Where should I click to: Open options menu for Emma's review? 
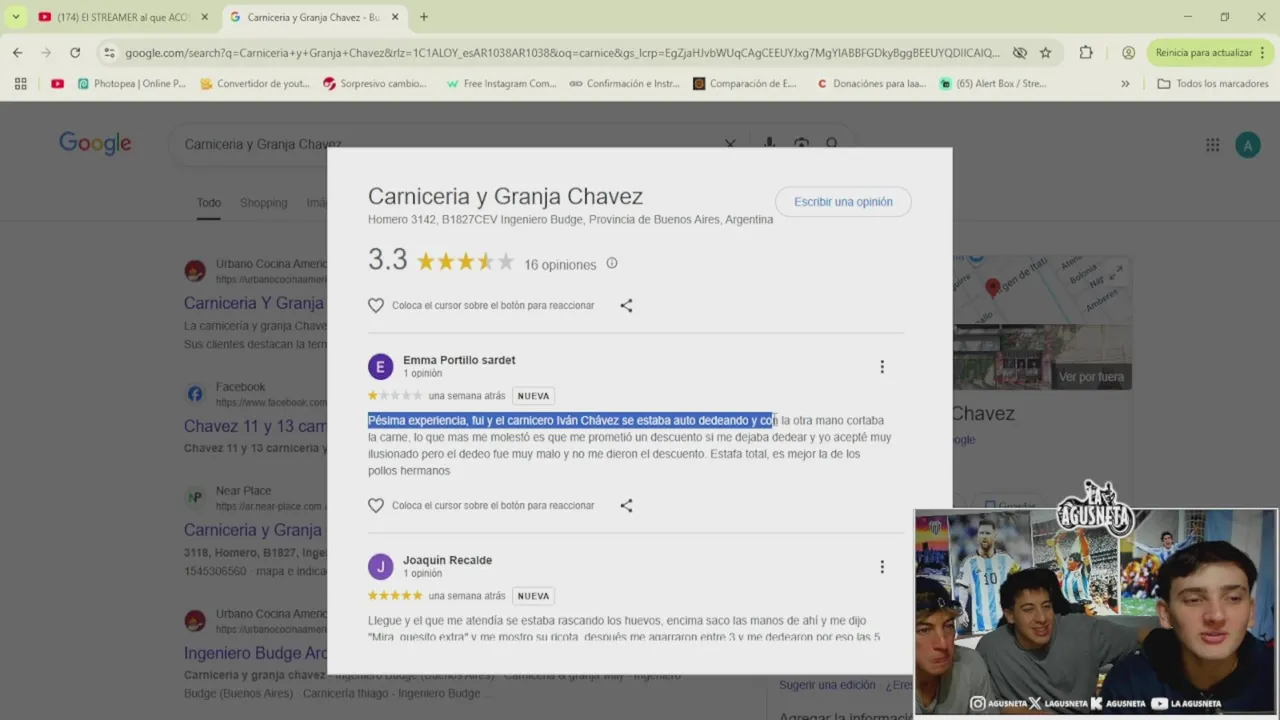(x=882, y=367)
